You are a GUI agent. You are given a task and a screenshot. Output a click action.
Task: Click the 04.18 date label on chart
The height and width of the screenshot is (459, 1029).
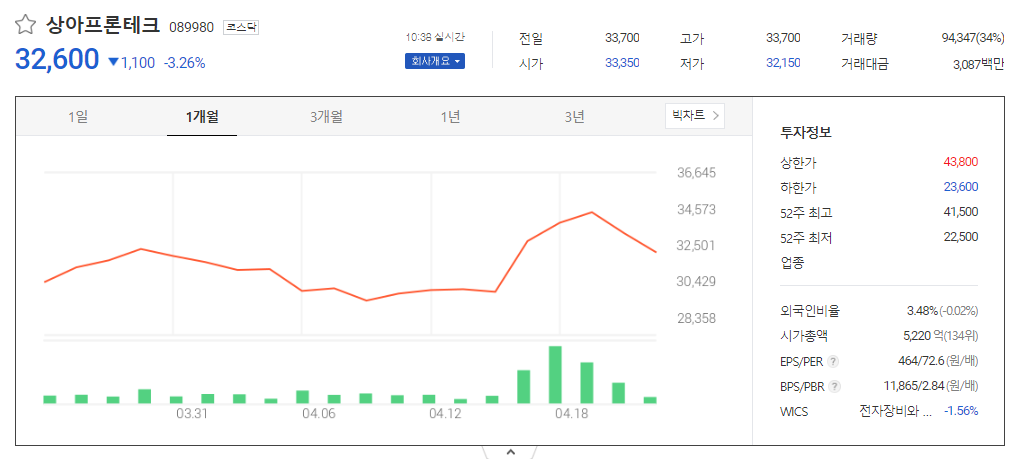[x=571, y=414]
